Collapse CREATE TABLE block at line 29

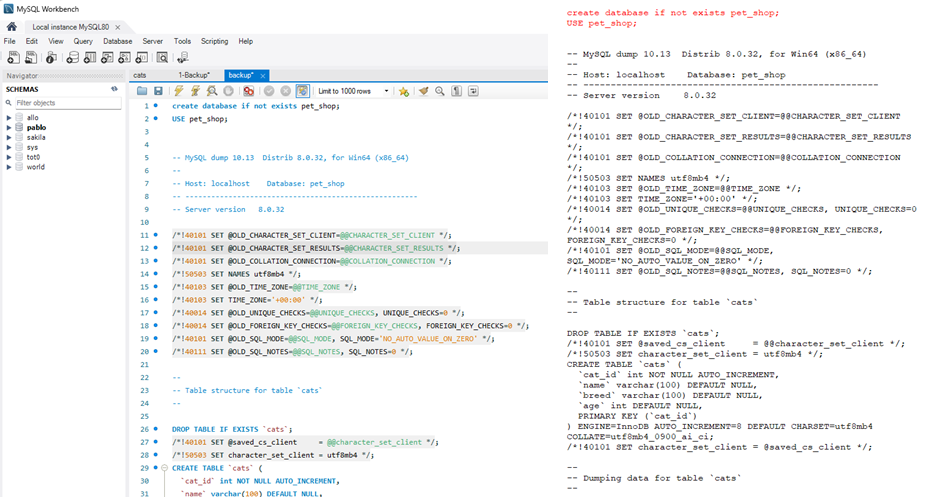tap(164, 468)
